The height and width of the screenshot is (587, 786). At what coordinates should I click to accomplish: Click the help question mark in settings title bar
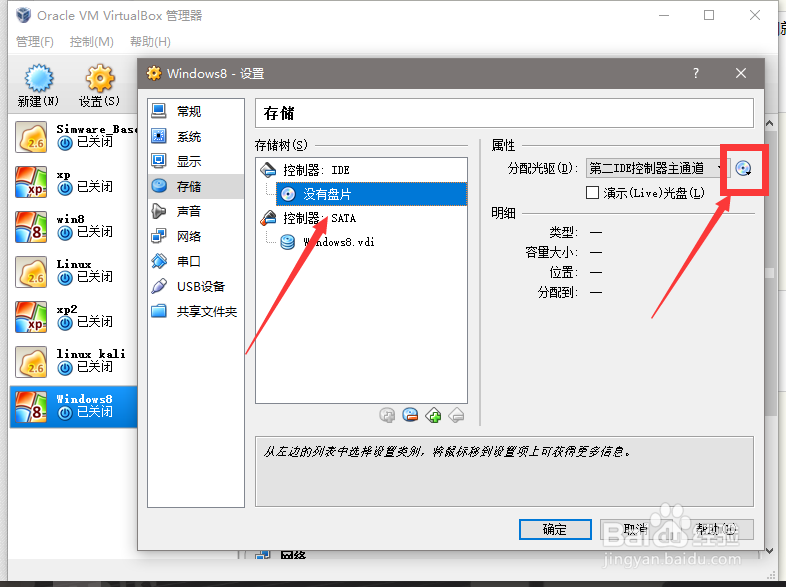(696, 73)
